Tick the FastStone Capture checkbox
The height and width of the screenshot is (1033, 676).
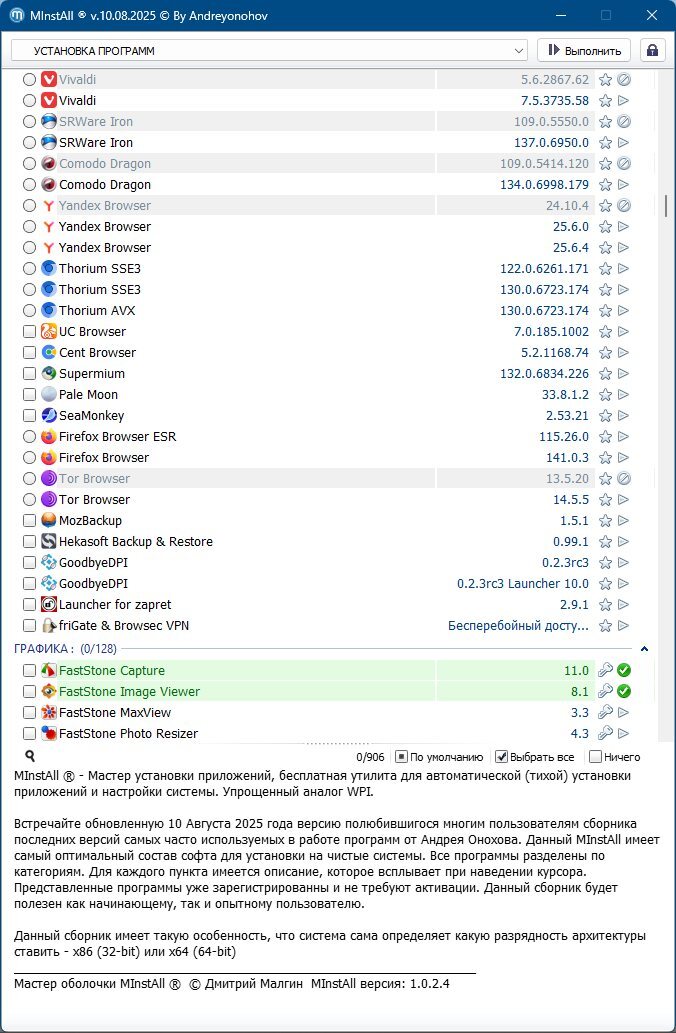tap(29, 671)
